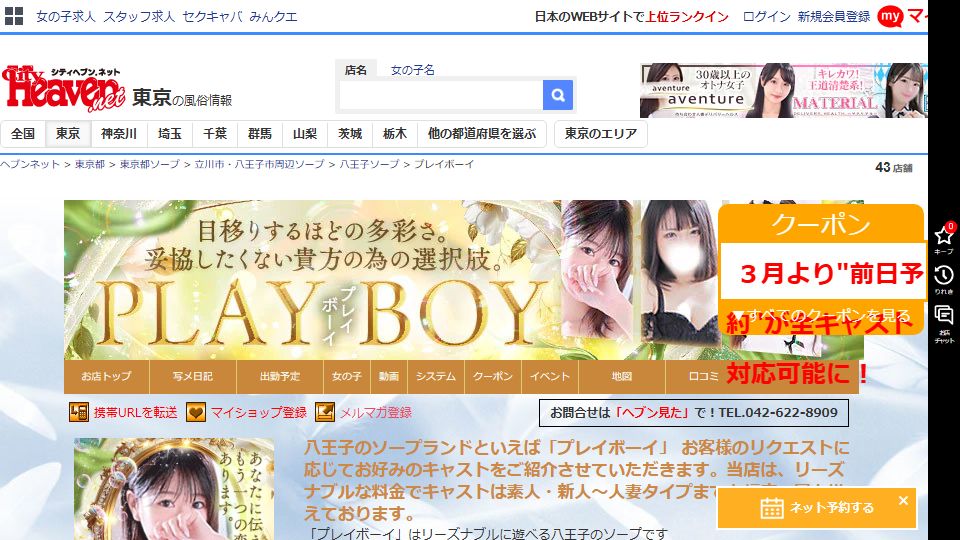
Task: Click 携帯URLを転送 link
Action: [x=135, y=413]
